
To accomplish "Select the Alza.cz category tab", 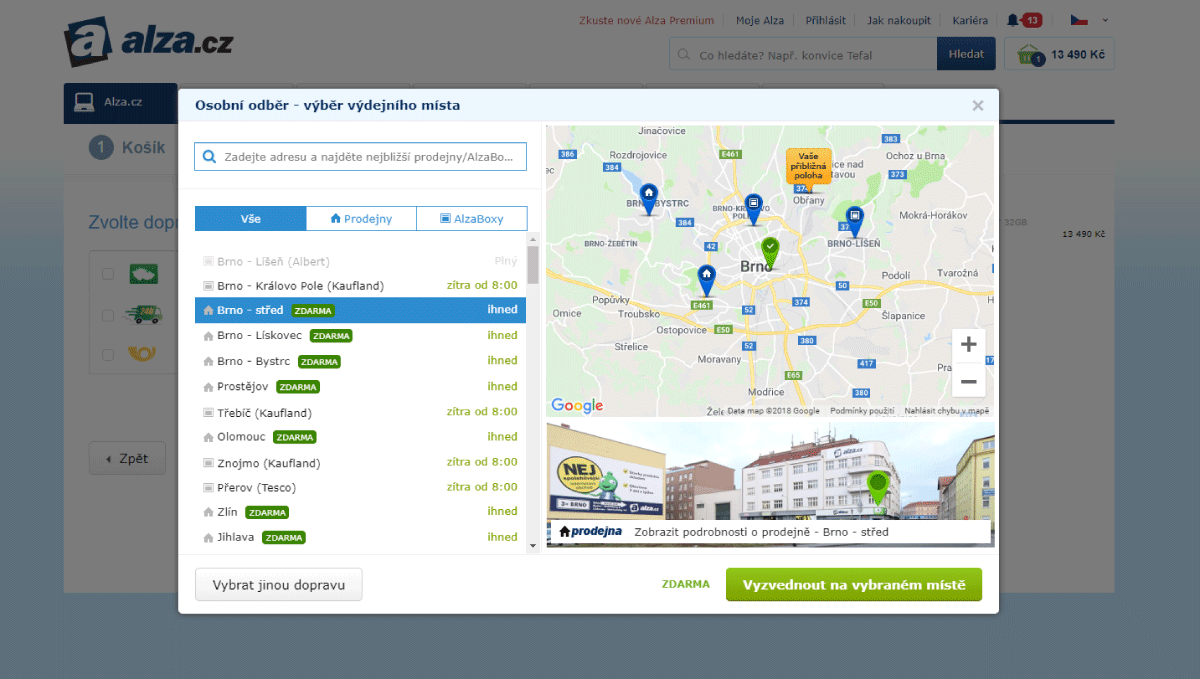I will (x=120, y=102).
